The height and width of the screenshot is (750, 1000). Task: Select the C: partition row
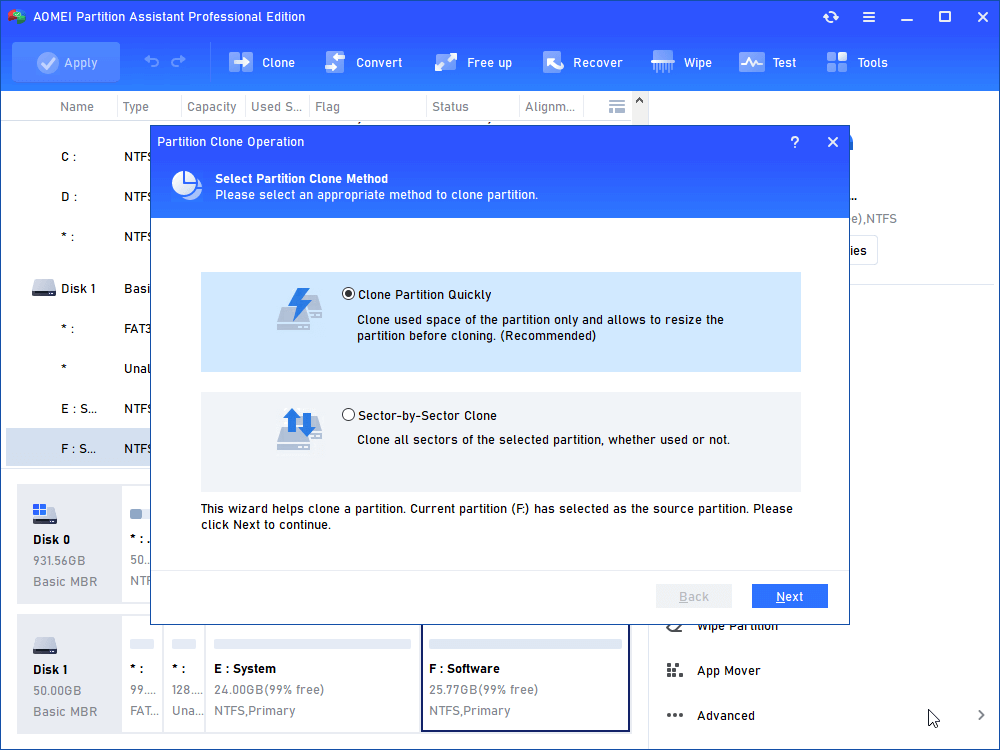(78, 157)
